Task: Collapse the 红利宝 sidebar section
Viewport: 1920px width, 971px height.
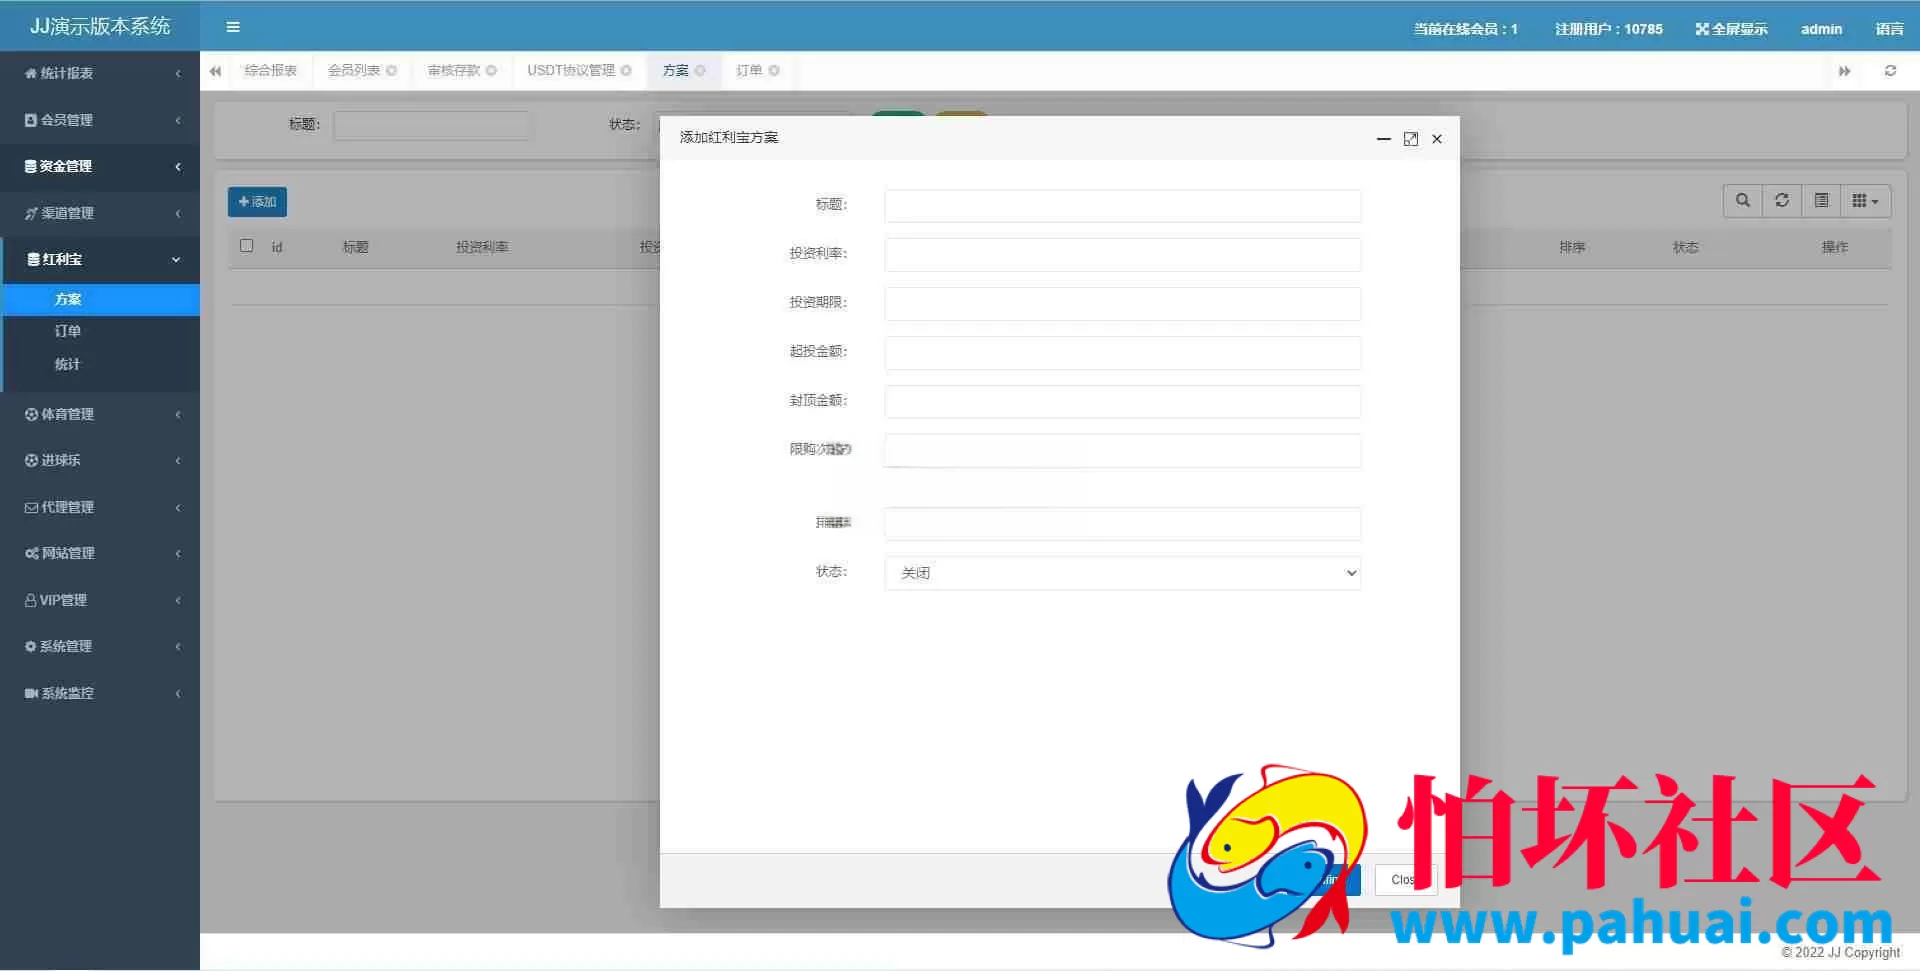Action: pyautogui.click(x=100, y=259)
